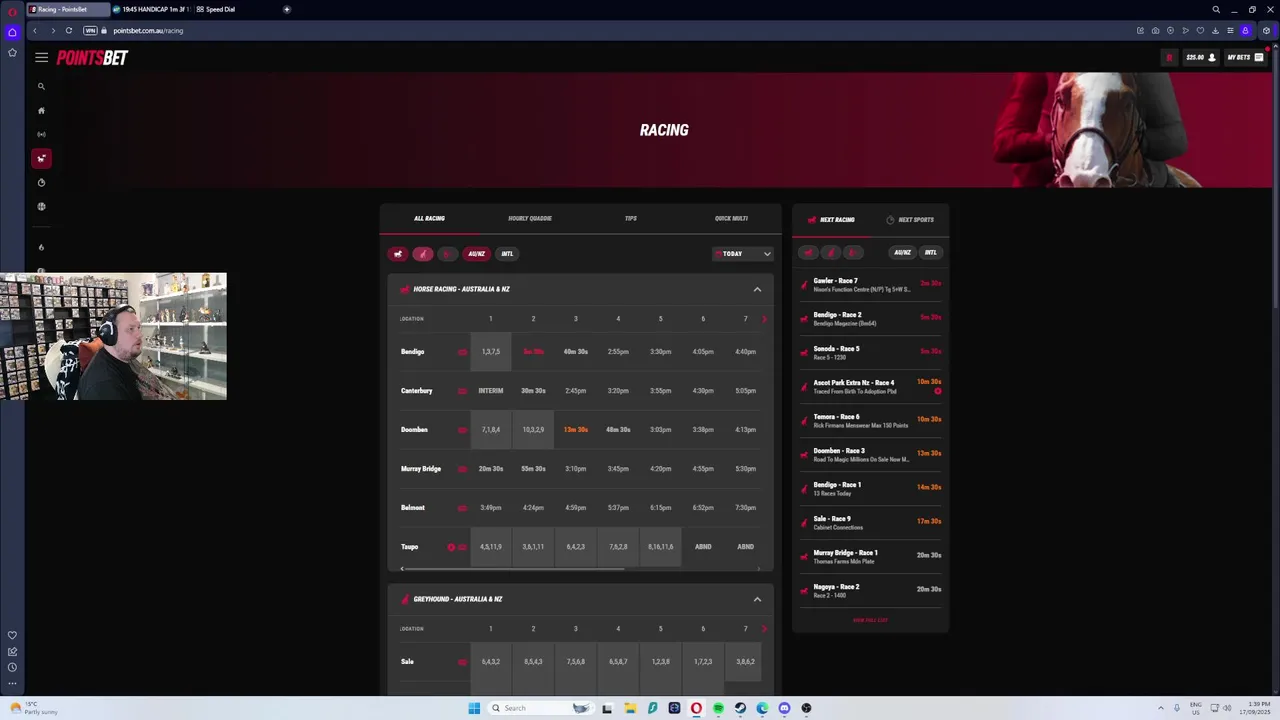The width and height of the screenshot is (1280, 720).
Task: Open Doomben race 3 at 13m 30s
Action: coord(575,430)
